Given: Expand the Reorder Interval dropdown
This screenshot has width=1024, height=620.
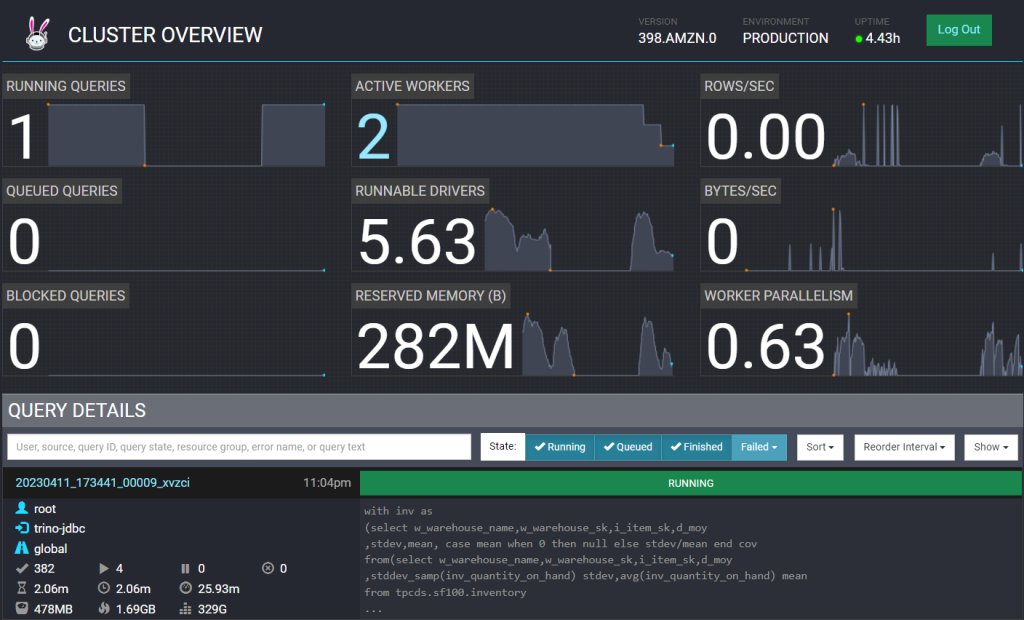Looking at the screenshot, I should tap(904, 447).
